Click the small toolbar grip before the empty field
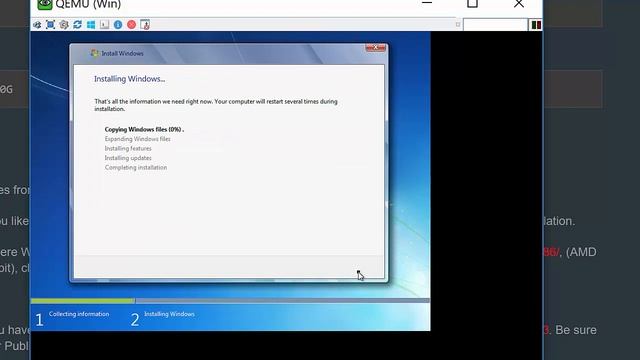The image size is (640, 360). 458,25
